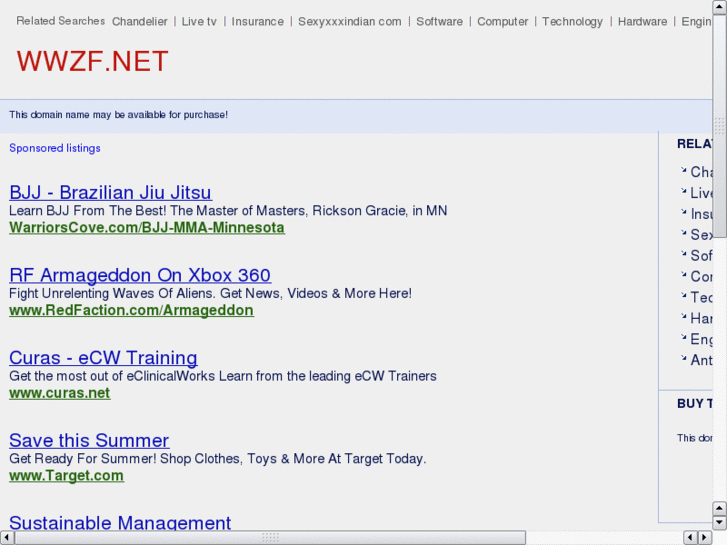Open the Technology related search link

point(573,22)
